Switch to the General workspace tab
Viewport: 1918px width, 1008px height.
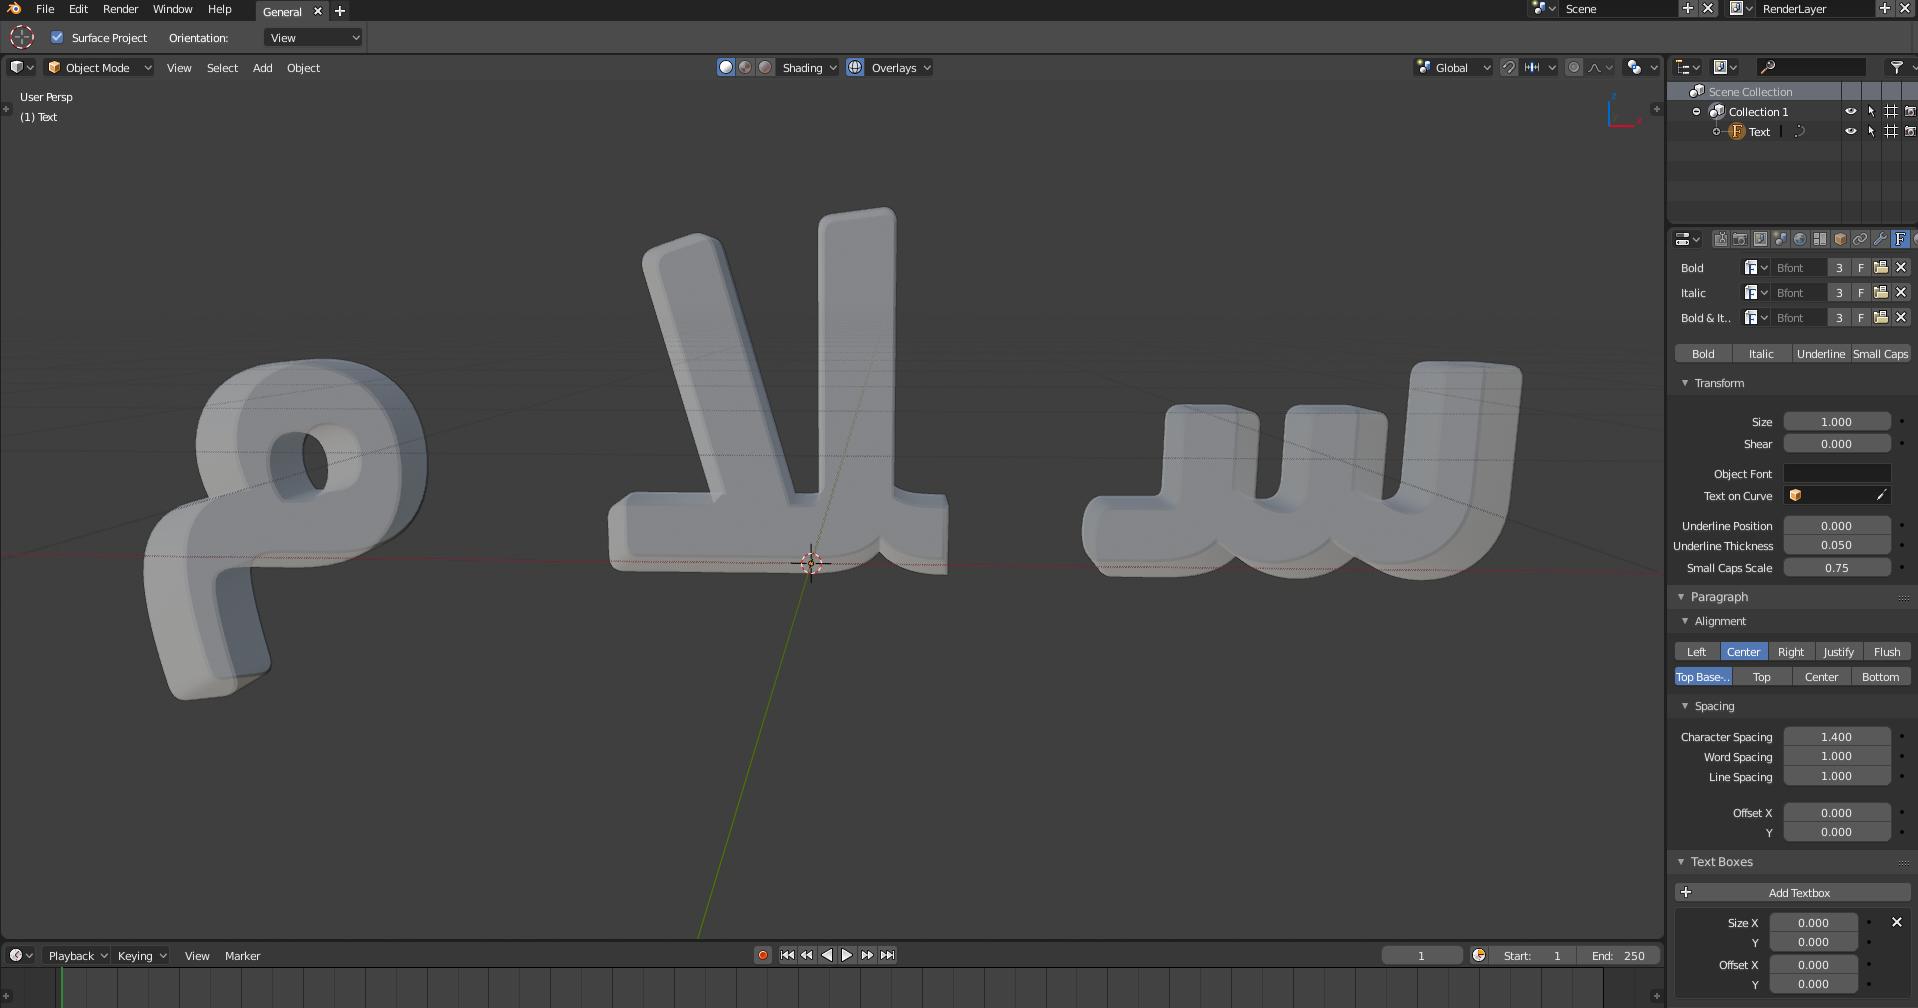[x=282, y=11]
